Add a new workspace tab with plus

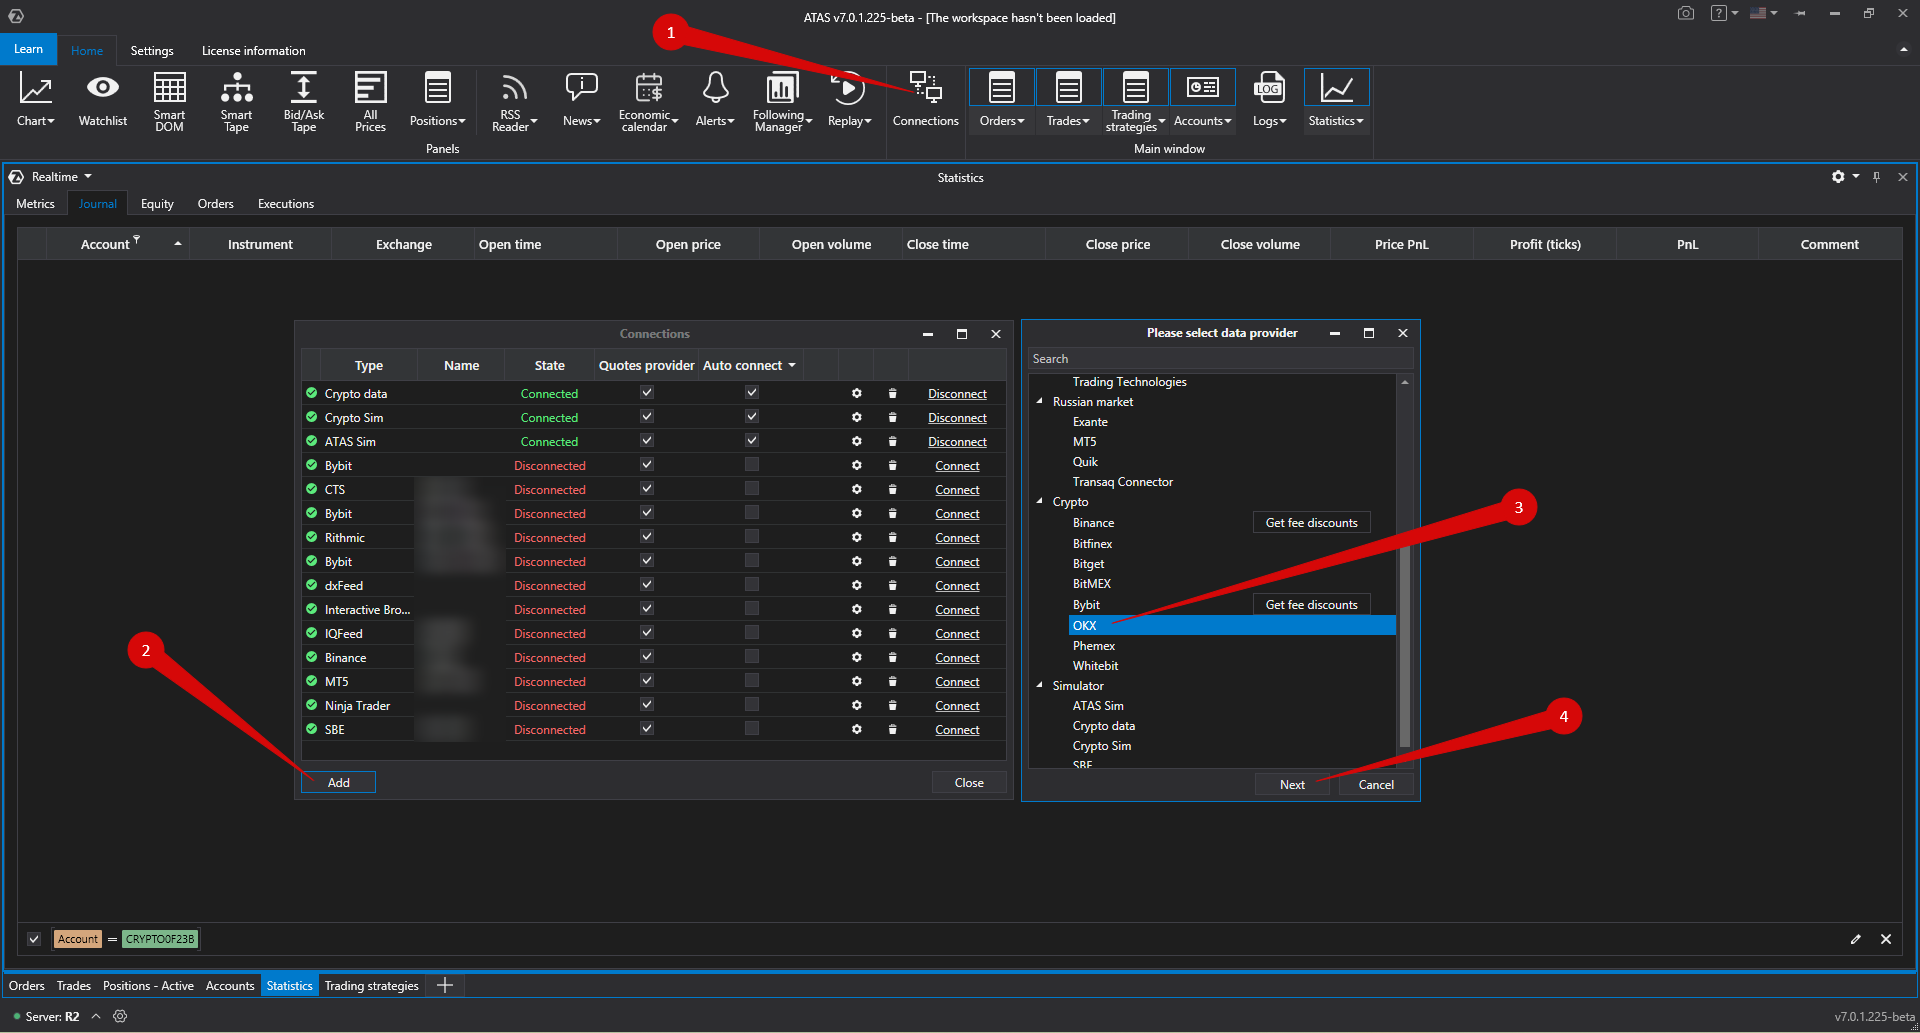[x=445, y=986]
